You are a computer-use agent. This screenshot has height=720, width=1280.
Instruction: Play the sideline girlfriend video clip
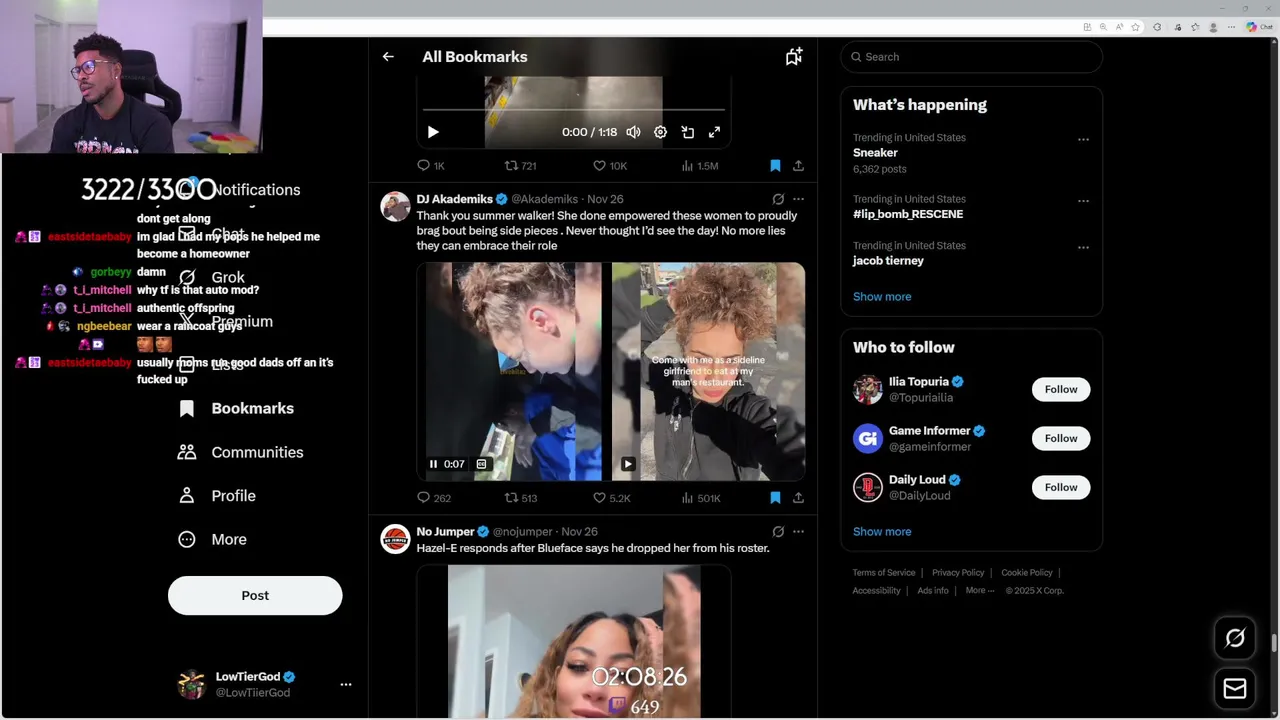(627, 464)
